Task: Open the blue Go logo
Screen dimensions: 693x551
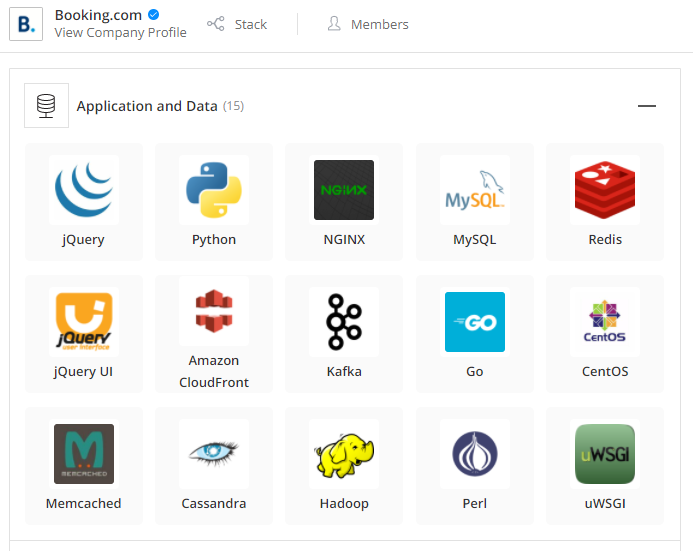Action: (x=475, y=322)
